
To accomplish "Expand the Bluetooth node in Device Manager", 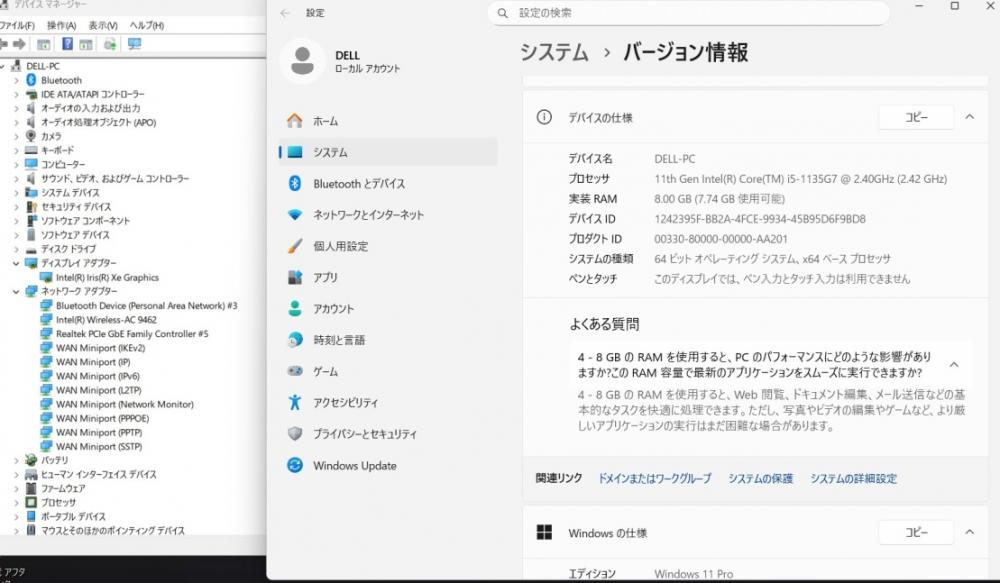I will (16, 80).
